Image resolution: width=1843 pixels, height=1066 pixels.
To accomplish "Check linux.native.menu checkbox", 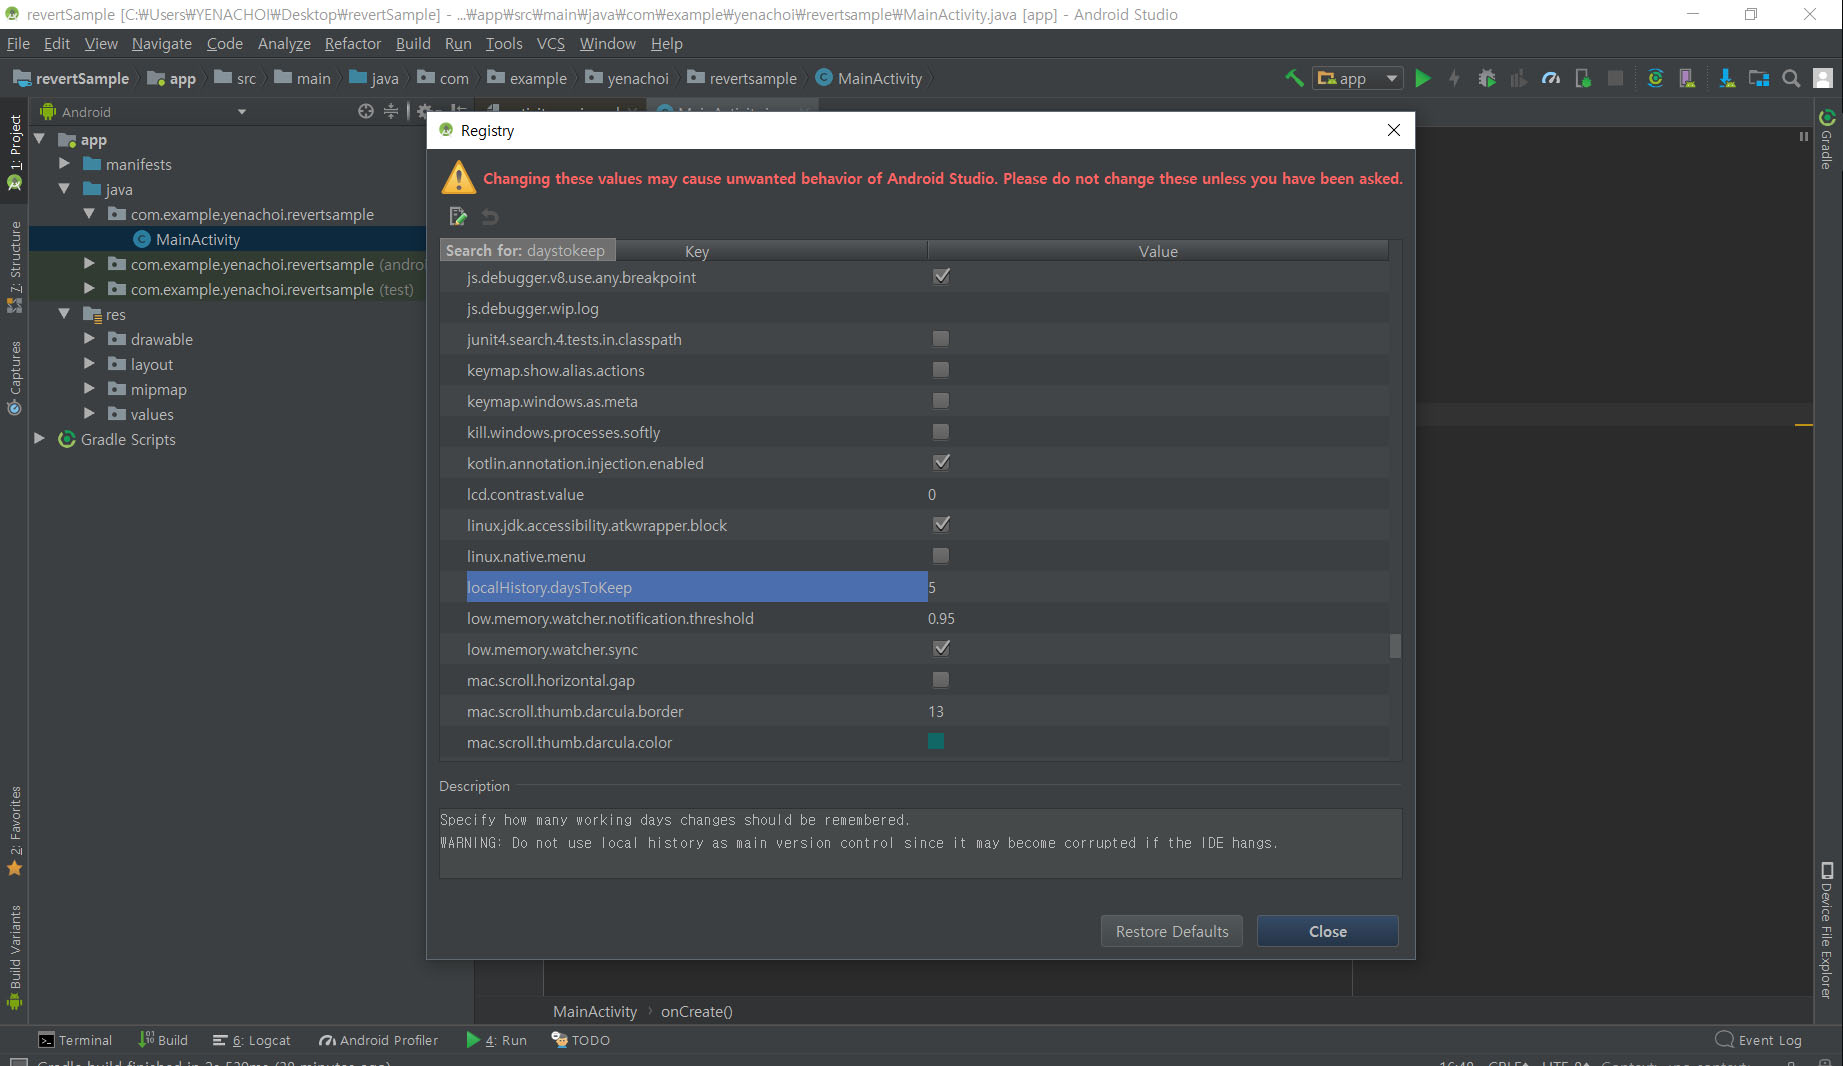I will 941,556.
